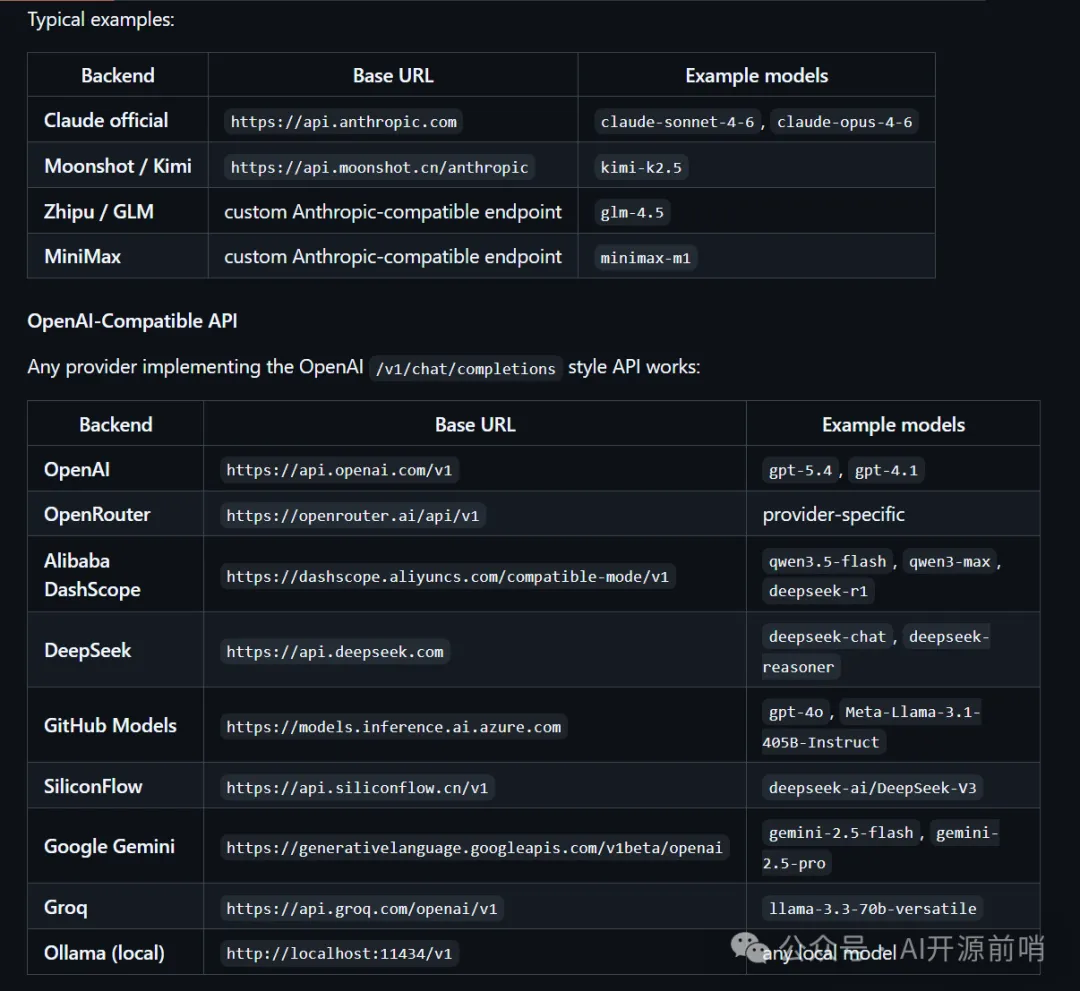1080x991 pixels.
Task: Select the deepseek-ai/DeepSeek-V3 model code
Action: 872,788
